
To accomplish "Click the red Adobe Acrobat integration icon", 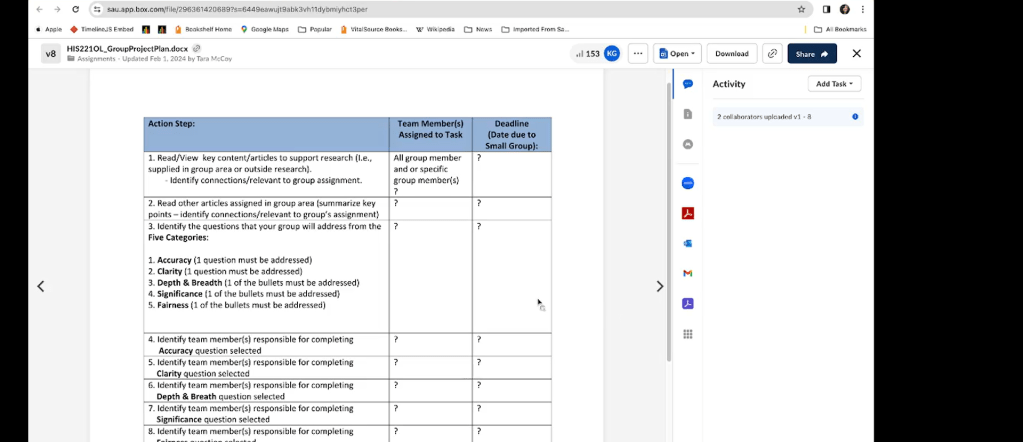I will 688,213.
